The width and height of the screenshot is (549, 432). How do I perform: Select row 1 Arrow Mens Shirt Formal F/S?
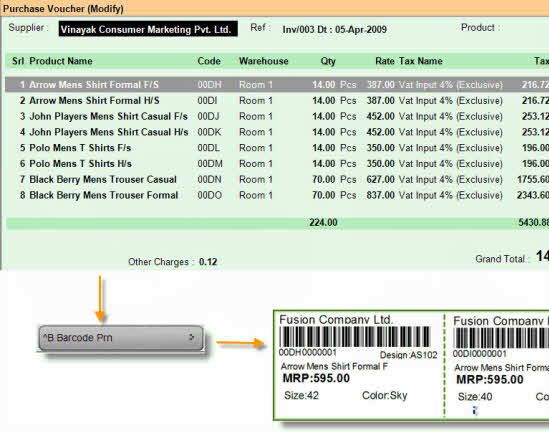click(x=277, y=85)
